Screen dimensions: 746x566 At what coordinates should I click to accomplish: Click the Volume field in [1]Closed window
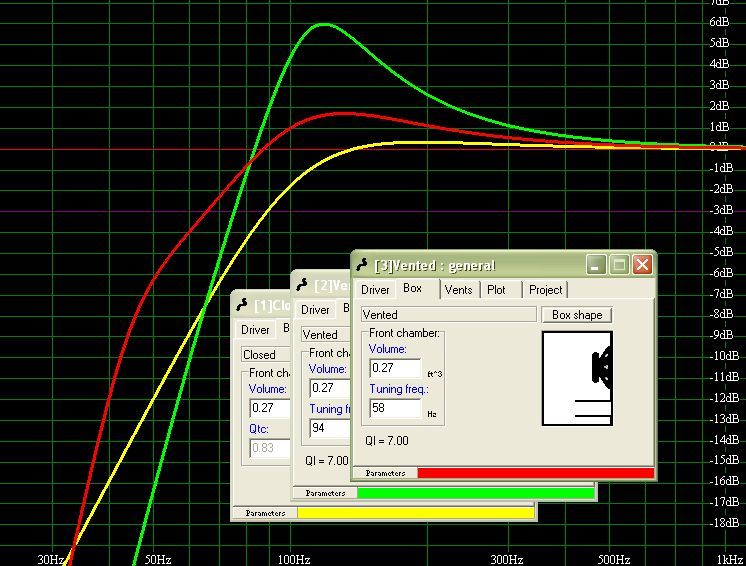point(270,408)
